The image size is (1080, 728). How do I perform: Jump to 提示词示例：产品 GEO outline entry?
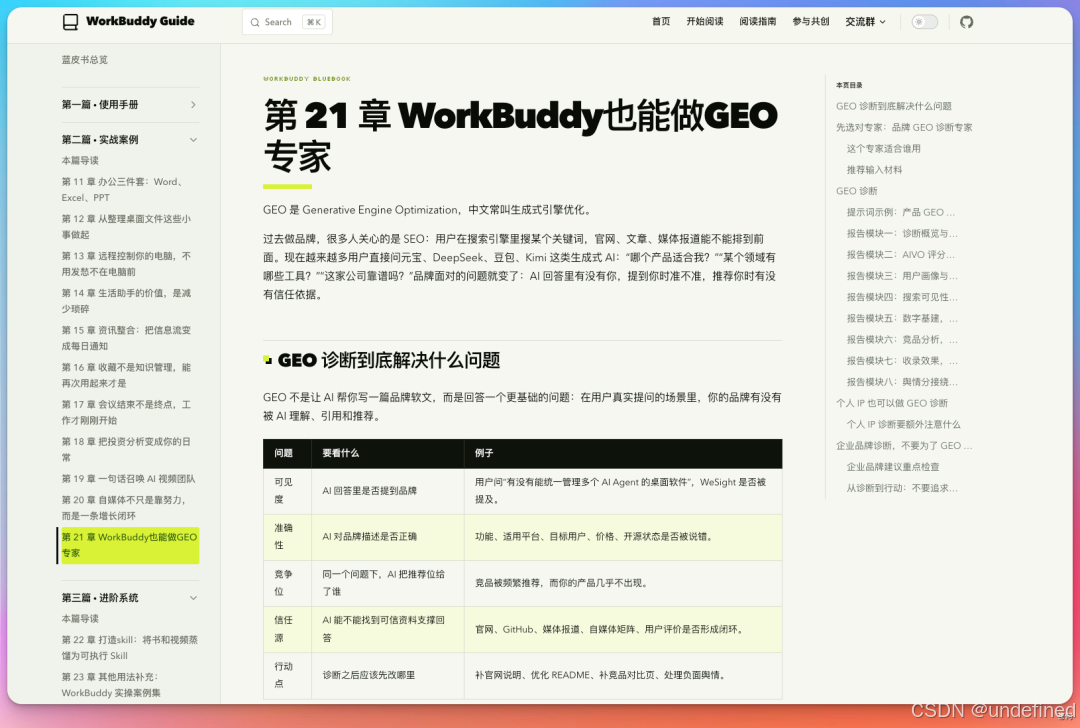(900, 212)
